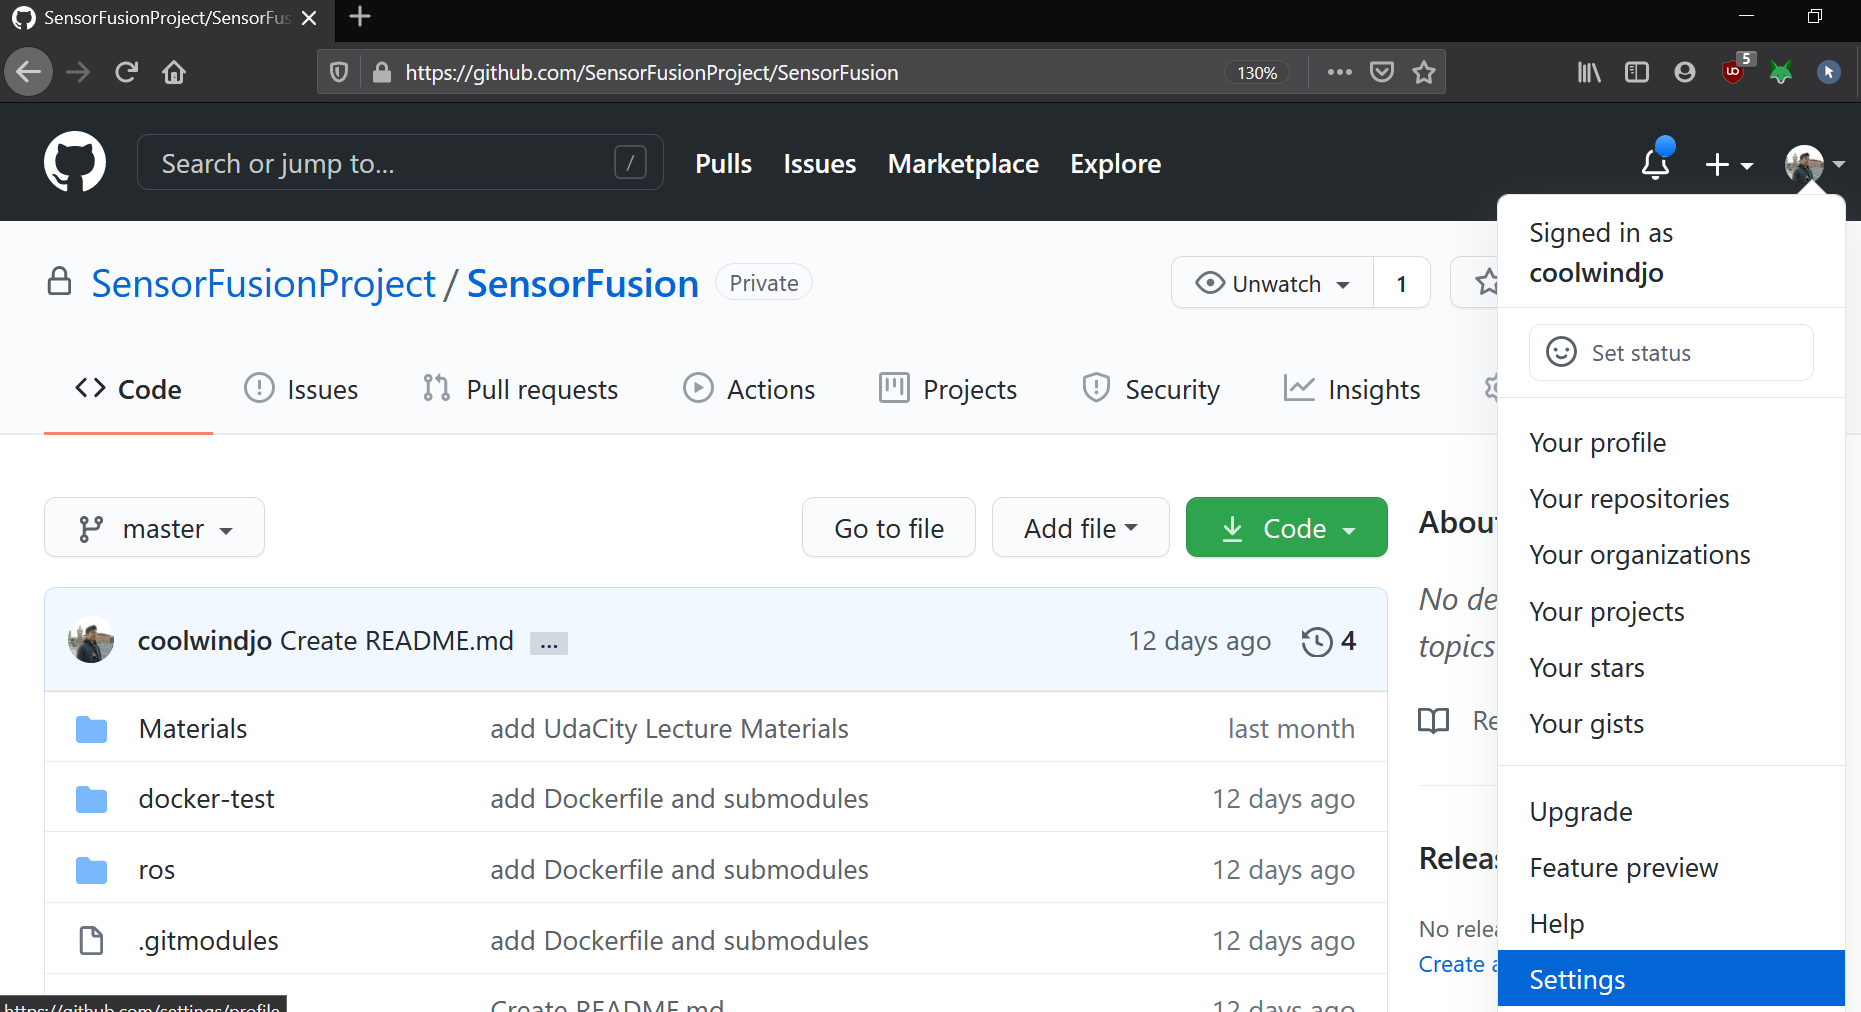Open a new browser tab

(360, 17)
